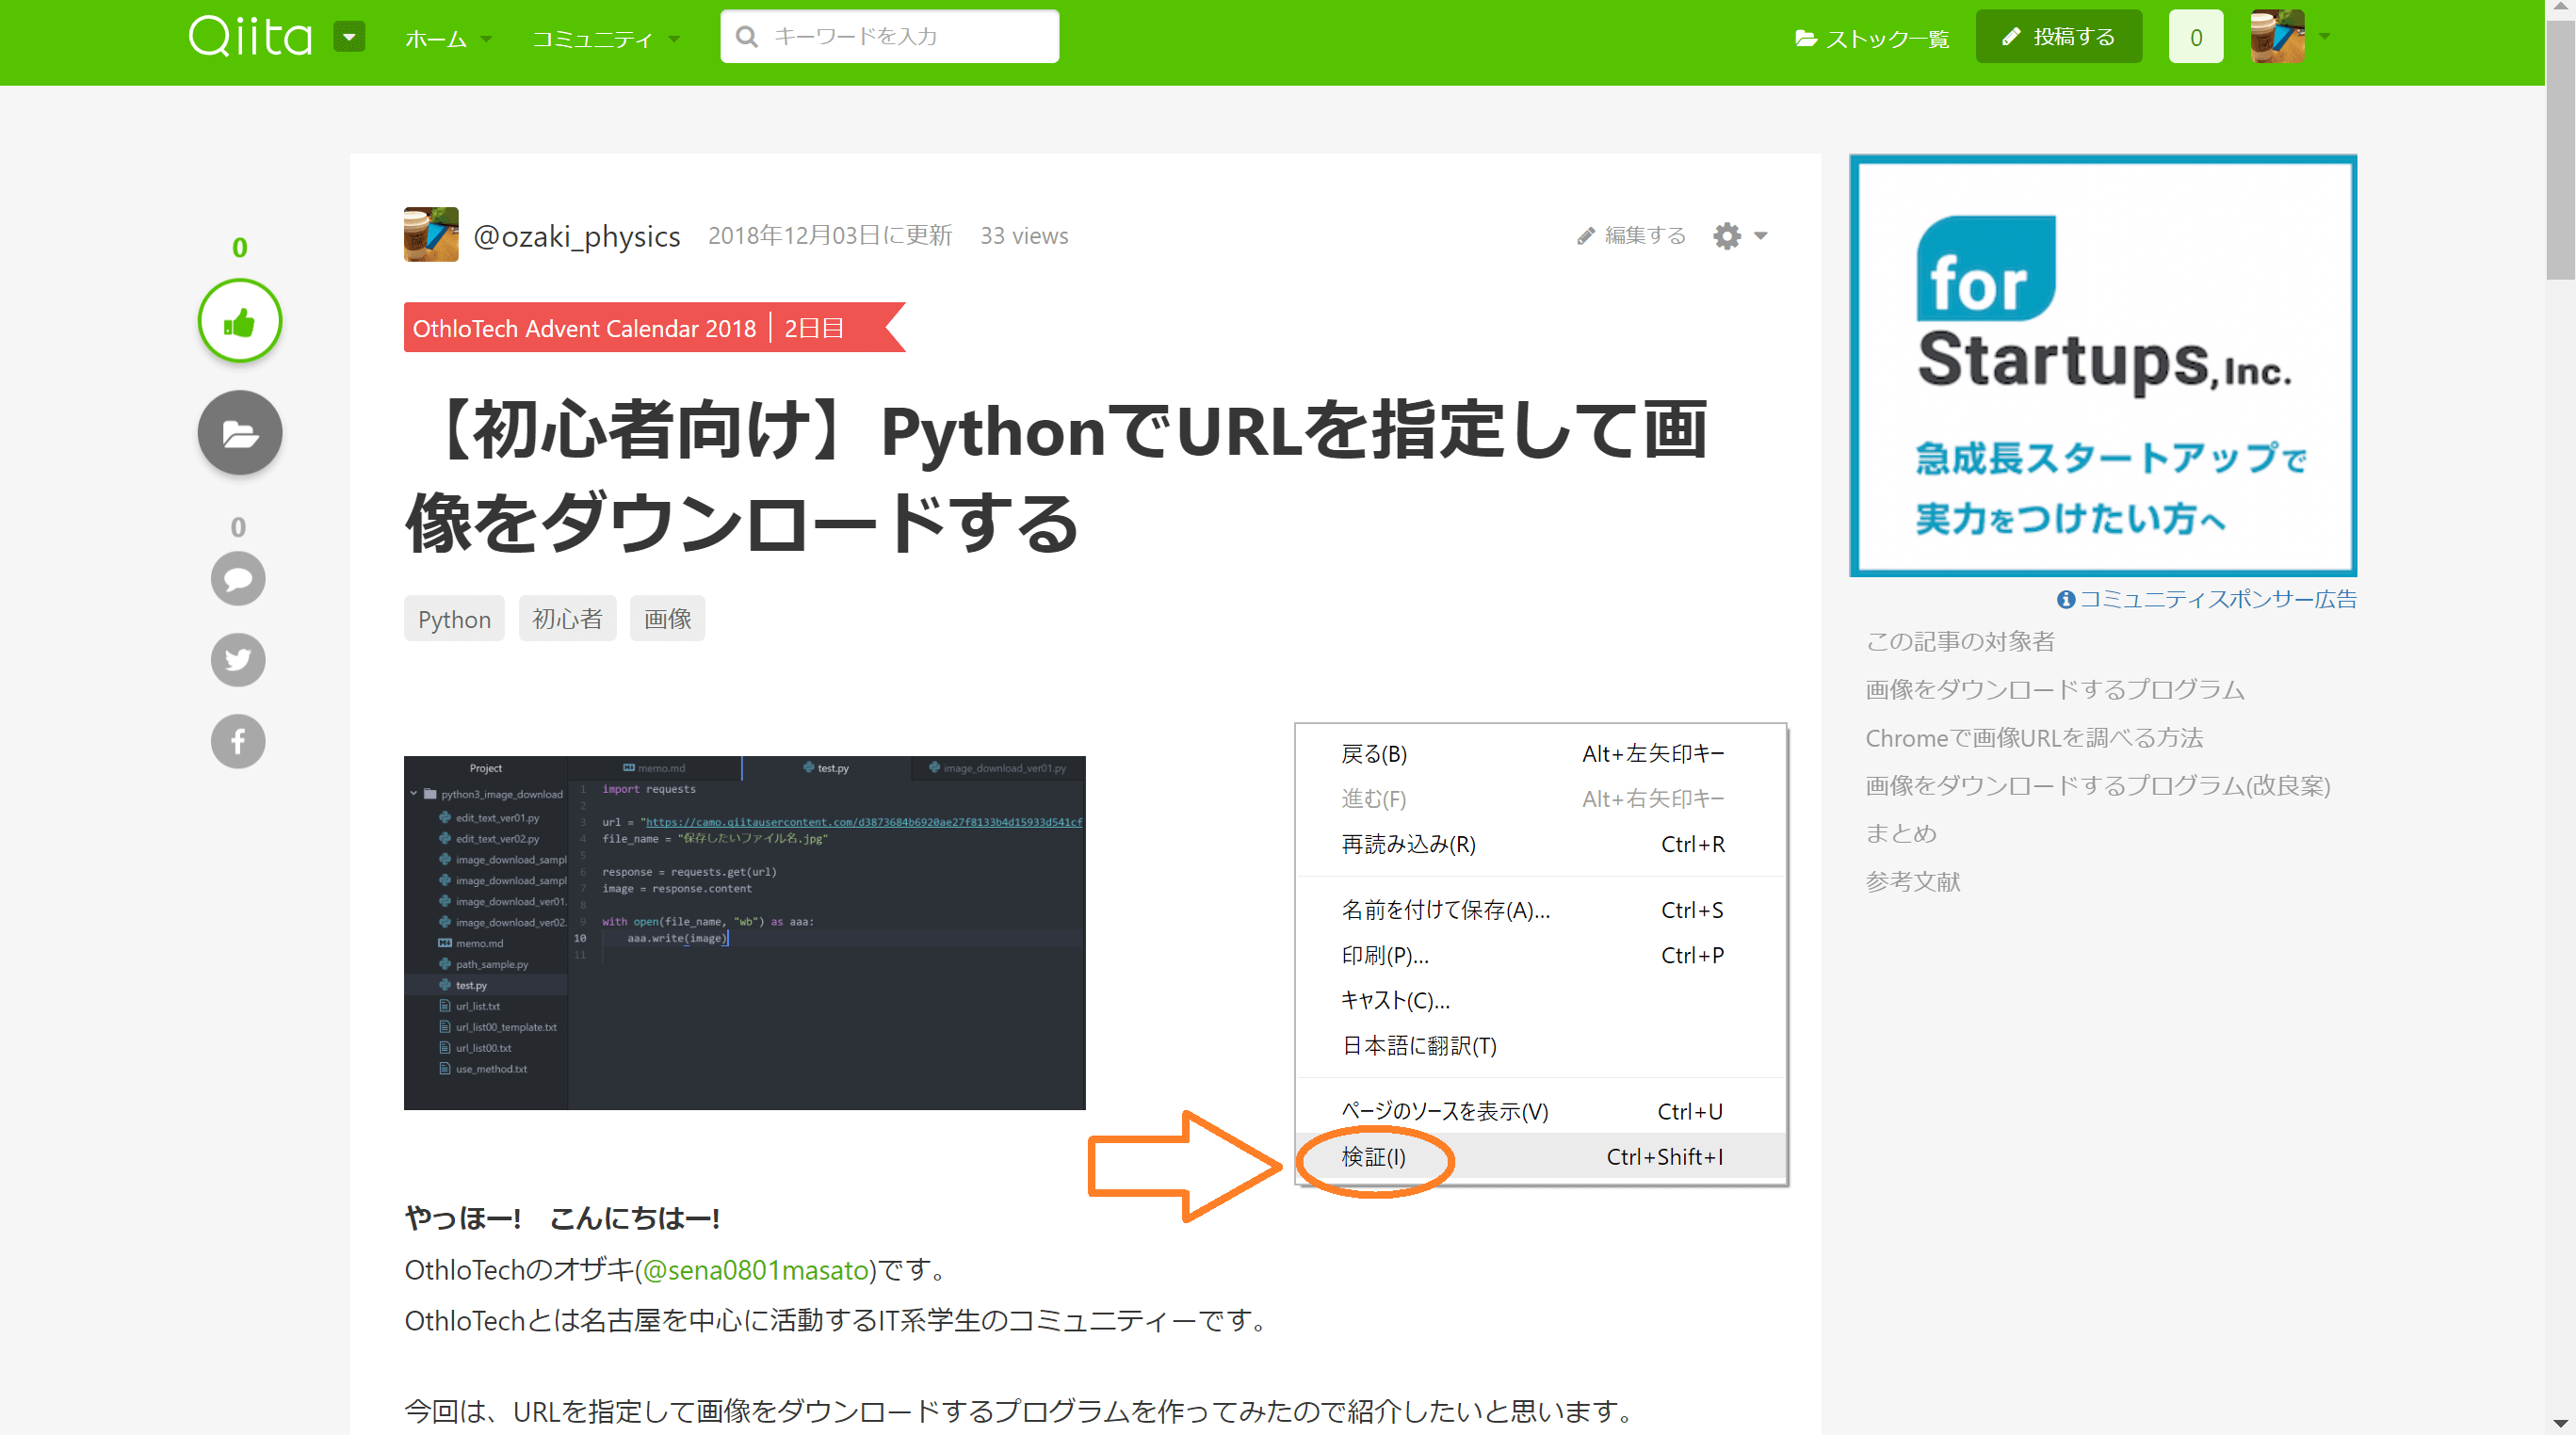
Task: Open the notifications count box showing 0
Action: [x=2195, y=37]
